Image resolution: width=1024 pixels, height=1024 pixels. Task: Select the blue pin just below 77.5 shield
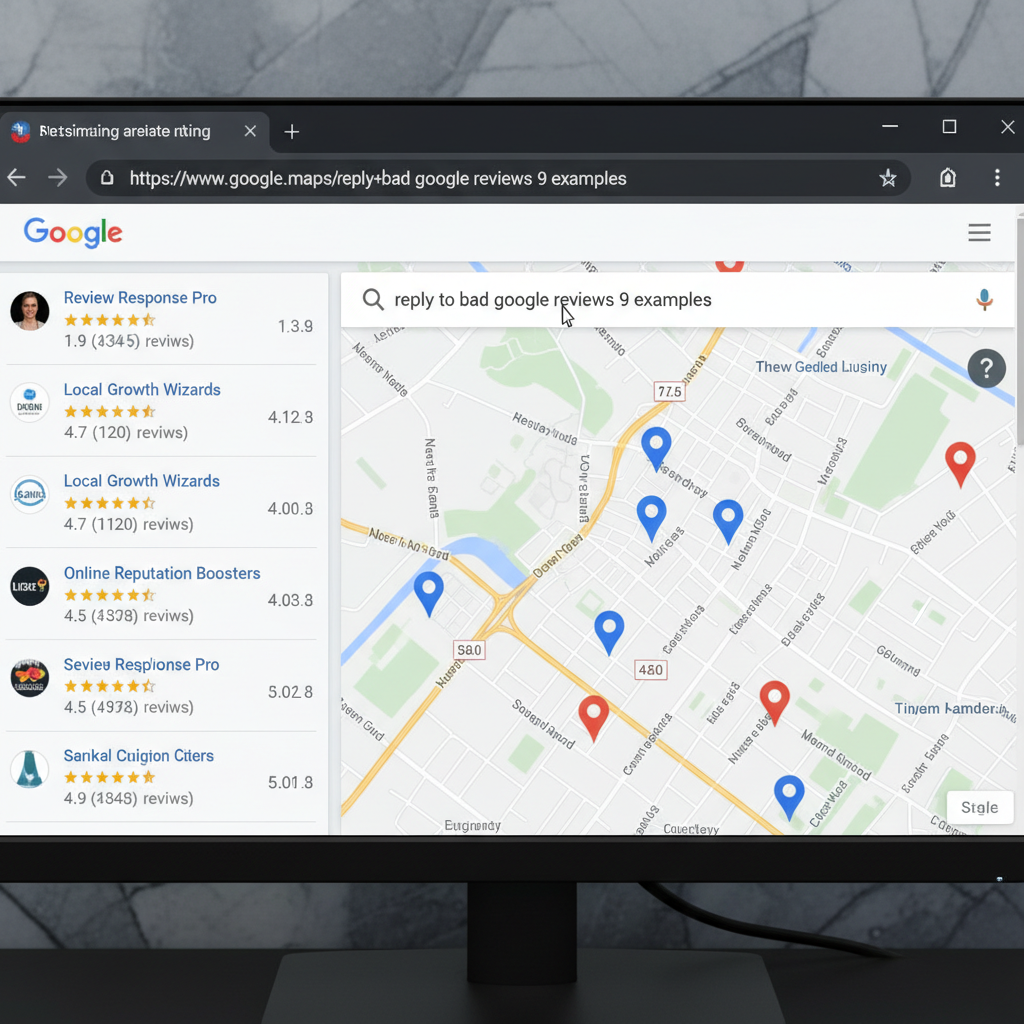click(x=656, y=448)
